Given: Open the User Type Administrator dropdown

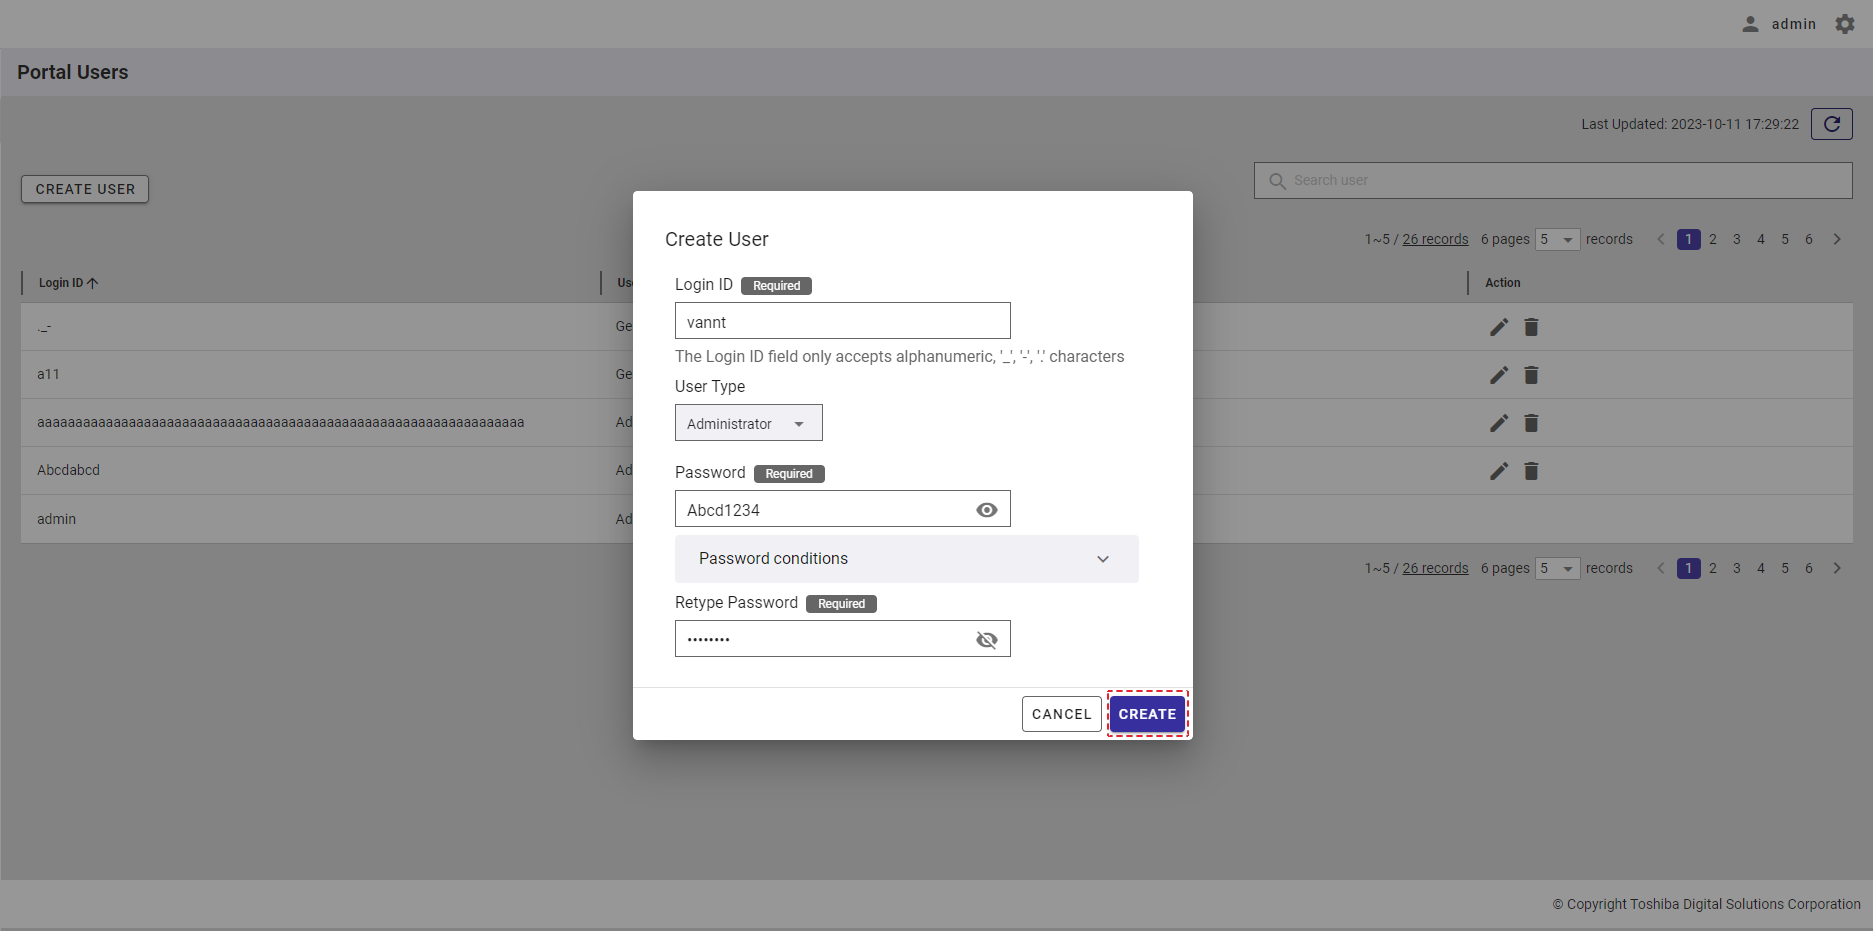Looking at the screenshot, I should click(748, 423).
